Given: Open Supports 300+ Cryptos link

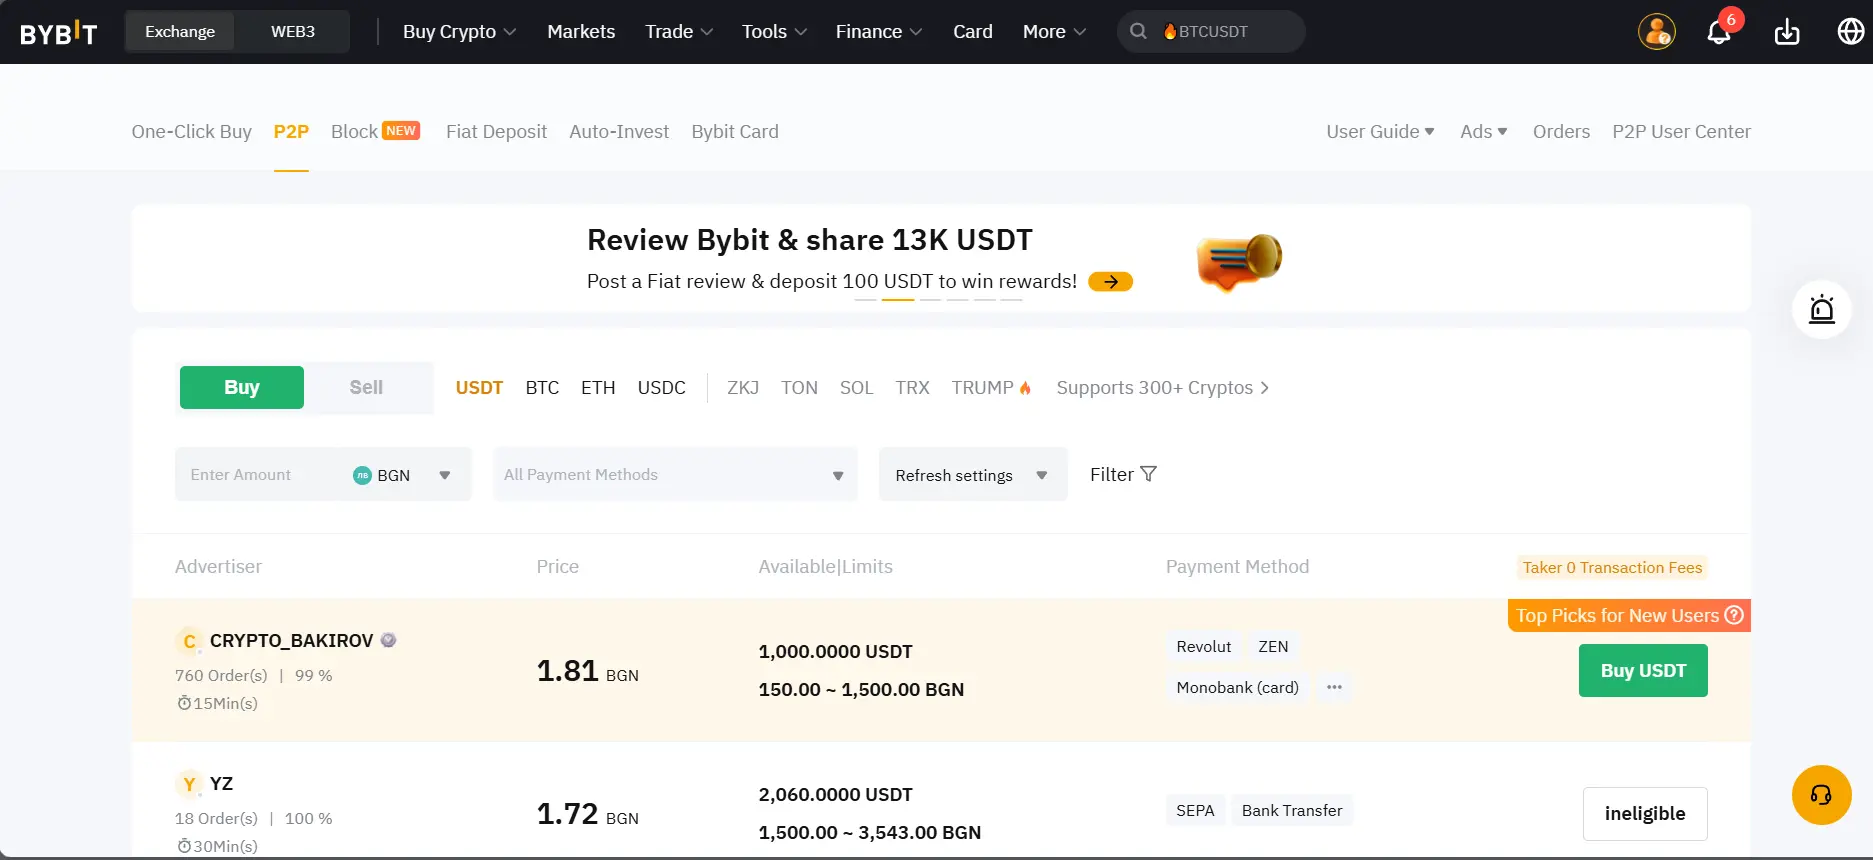Looking at the screenshot, I should 1163,388.
